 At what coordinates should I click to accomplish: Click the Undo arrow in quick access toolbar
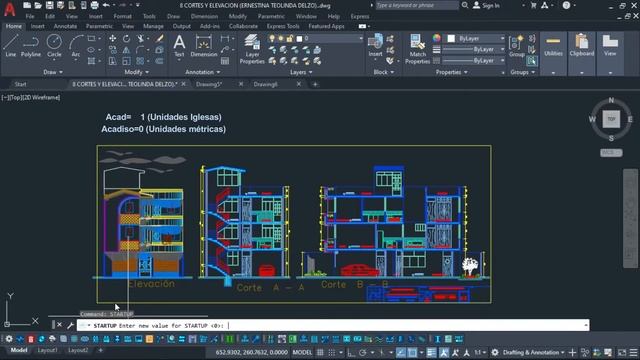coord(106,5)
